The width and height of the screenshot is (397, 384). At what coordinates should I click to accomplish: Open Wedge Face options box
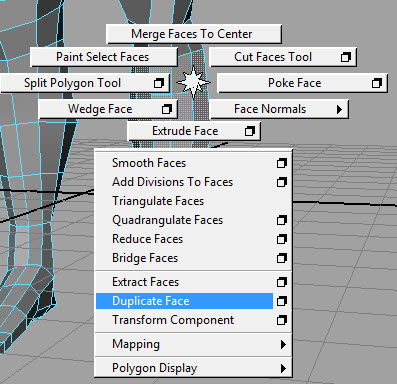(x=166, y=109)
